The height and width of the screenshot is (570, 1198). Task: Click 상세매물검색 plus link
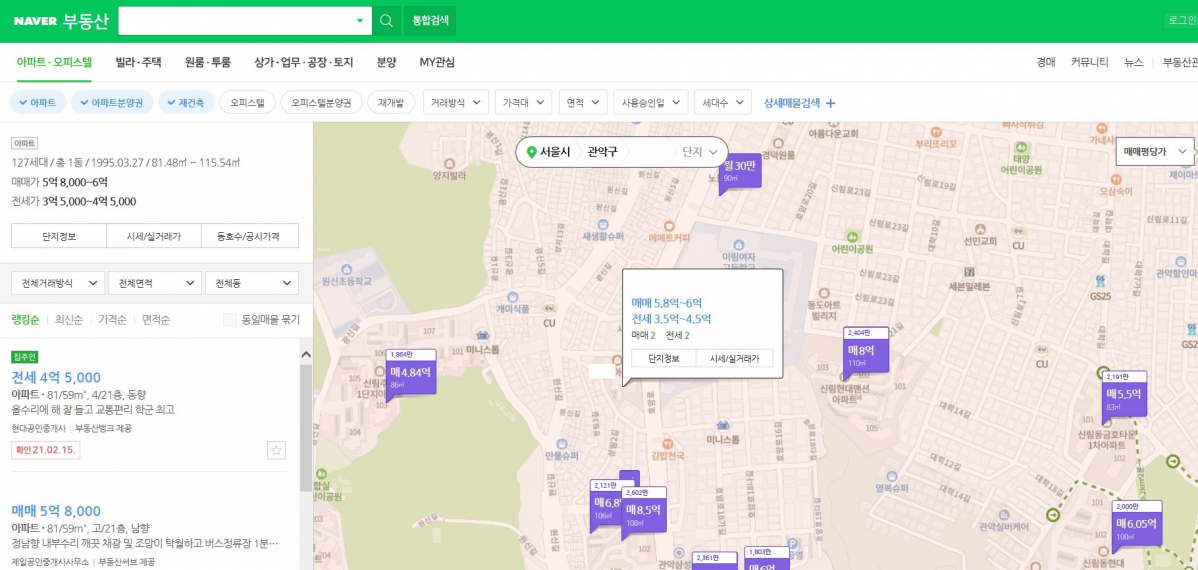click(800, 102)
